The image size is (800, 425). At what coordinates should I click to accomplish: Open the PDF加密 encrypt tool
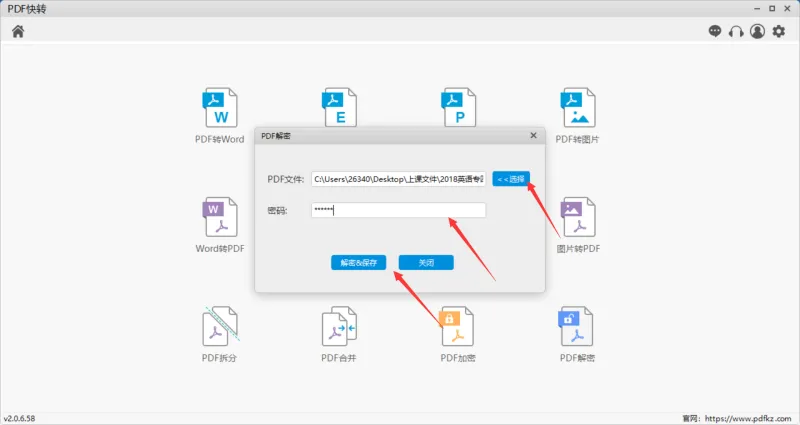[458, 334]
